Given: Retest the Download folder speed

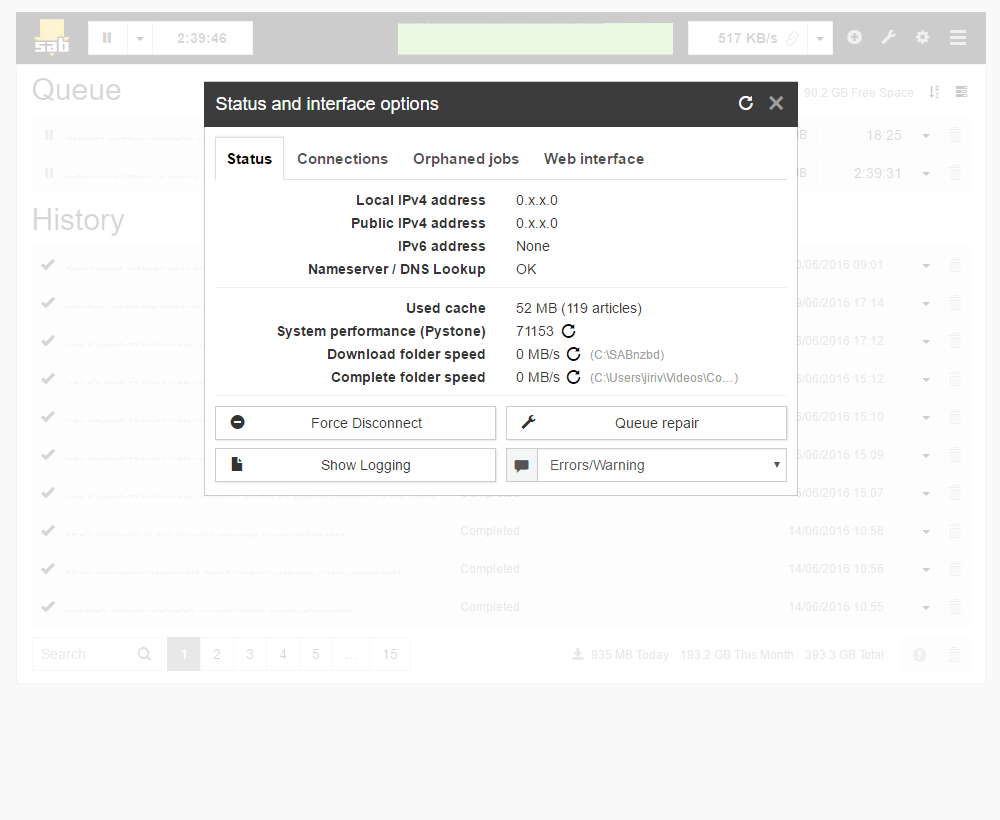Looking at the screenshot, I should 573,354.
